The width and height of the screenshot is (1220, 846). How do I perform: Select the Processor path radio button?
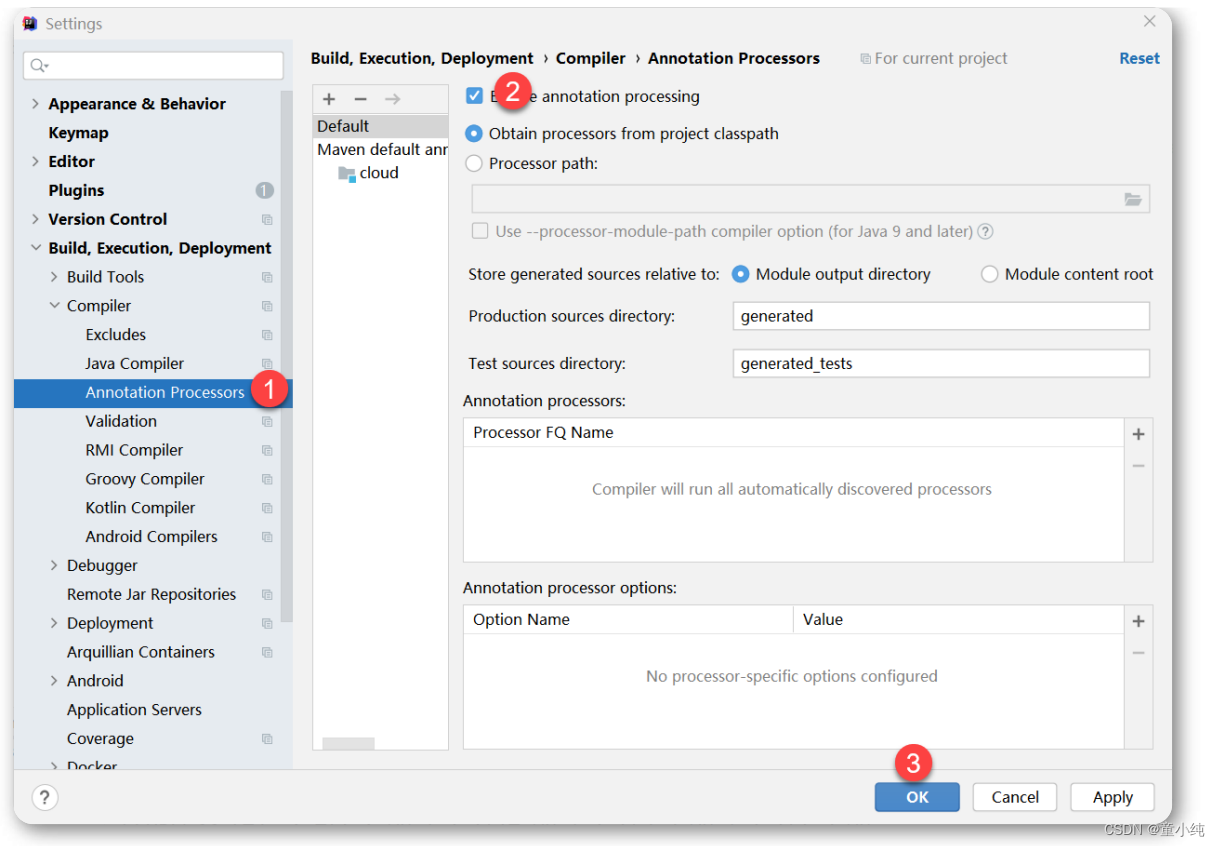pyautogui.click(x=474, y=163)
